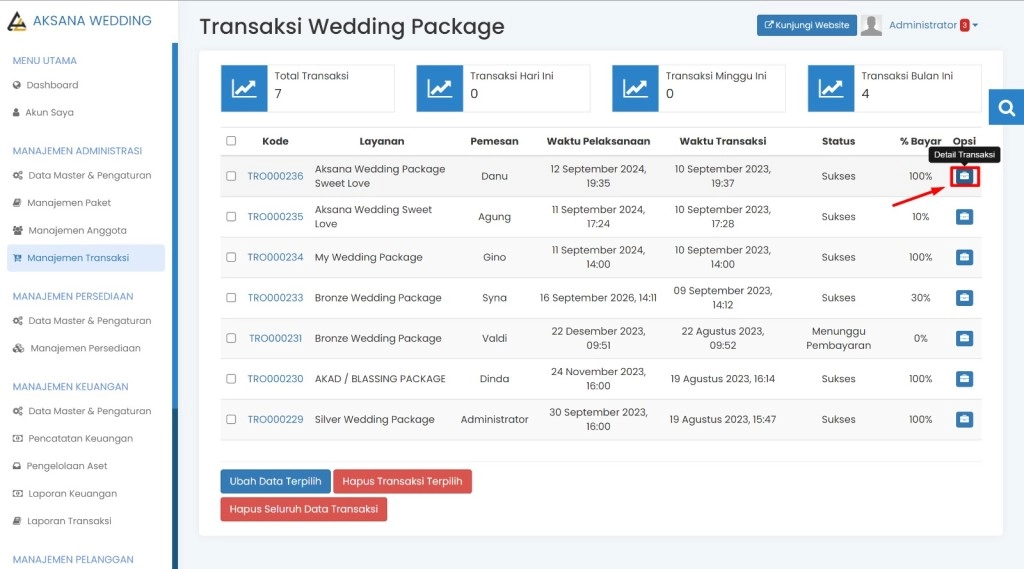Sort table by Waktu Transaksi column header

coord(722,141)
